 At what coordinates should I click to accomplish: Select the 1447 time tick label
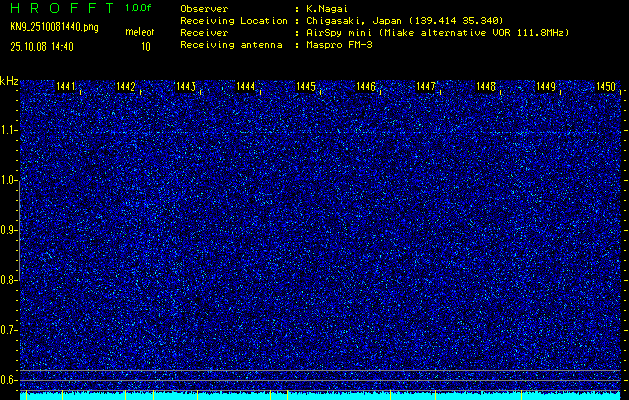427,87
